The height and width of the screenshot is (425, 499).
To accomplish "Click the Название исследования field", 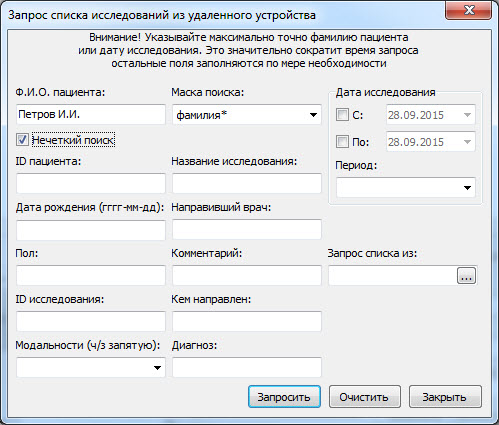I will 247,183.
